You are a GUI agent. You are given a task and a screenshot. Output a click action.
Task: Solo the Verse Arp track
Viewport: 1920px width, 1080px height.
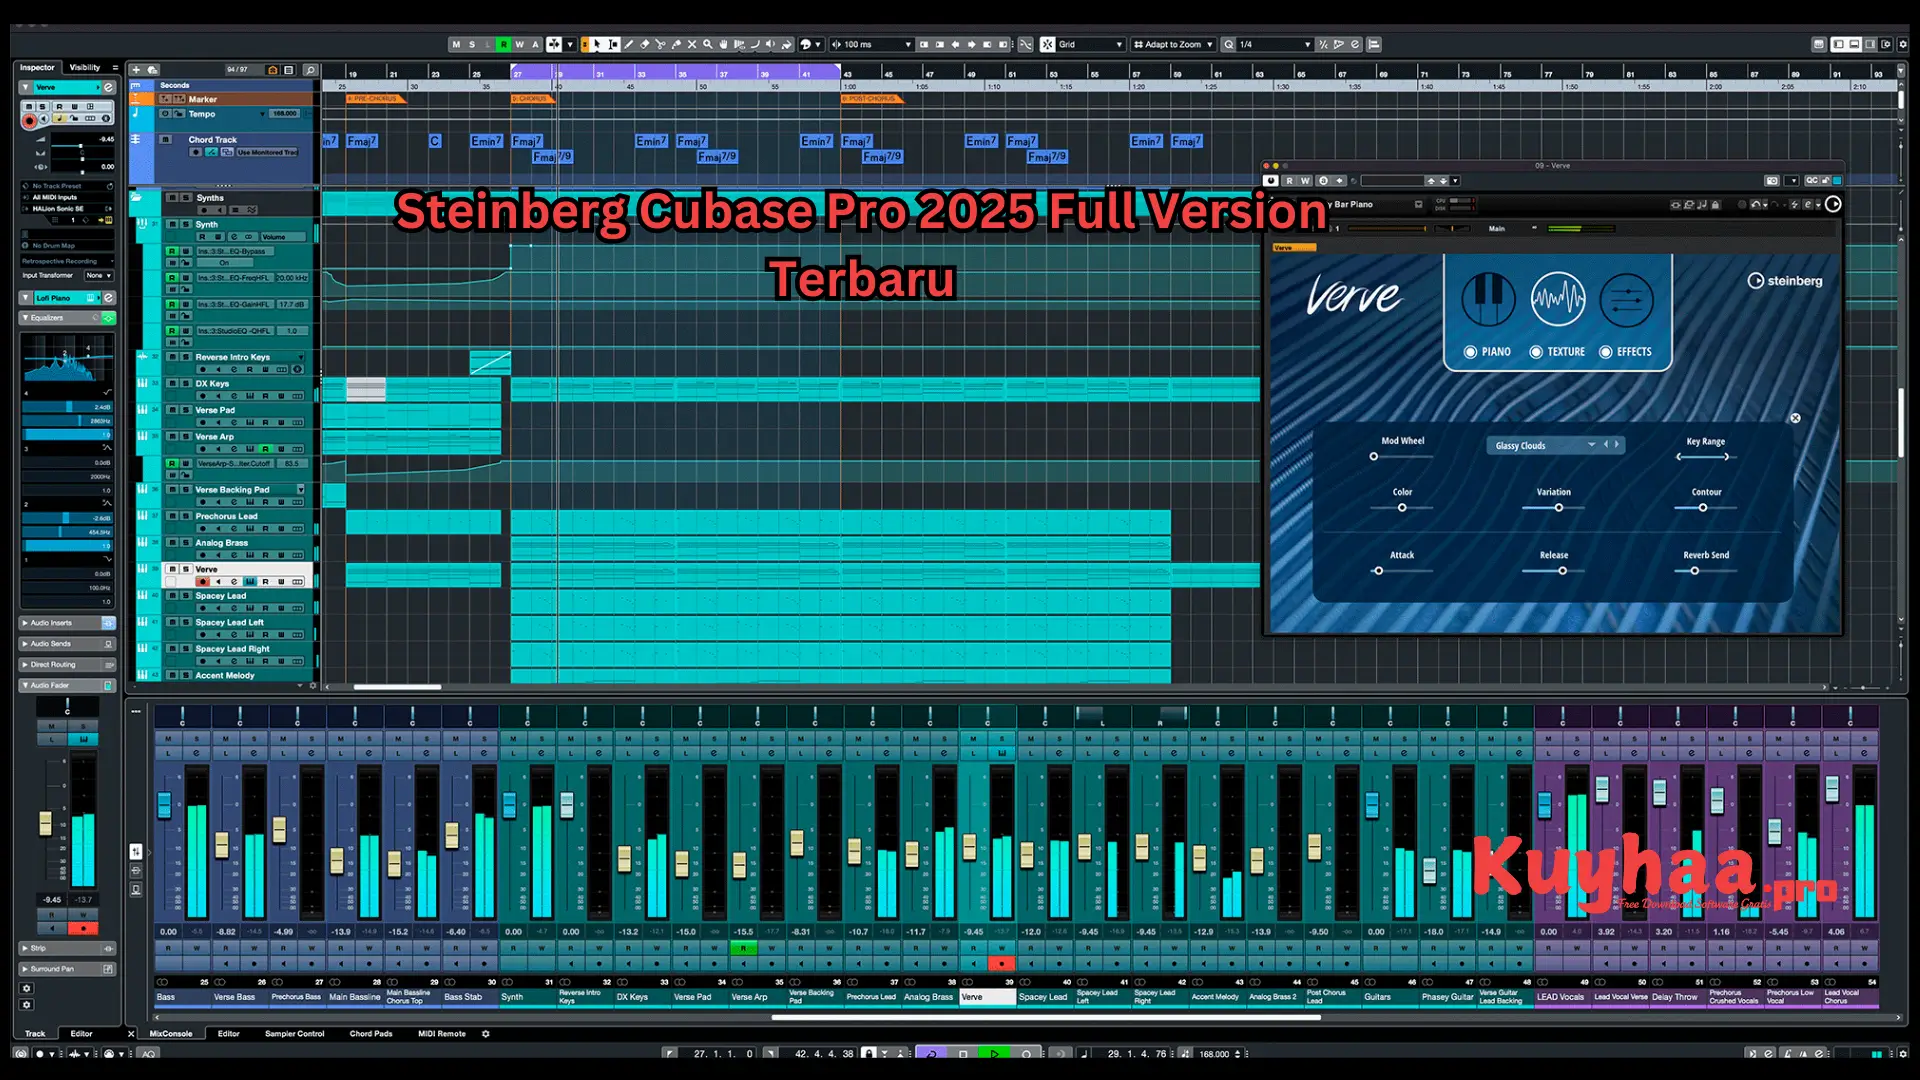(x=186, y=437)
